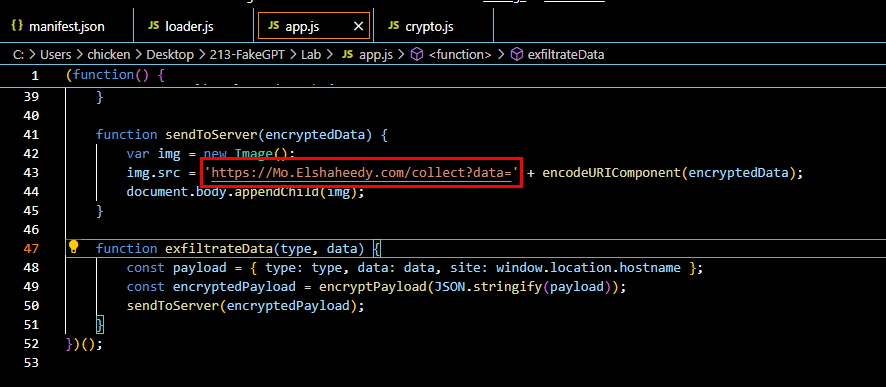Click sendToServer call on line 50
Screen dimensions: 886x387
coord(172,306)
